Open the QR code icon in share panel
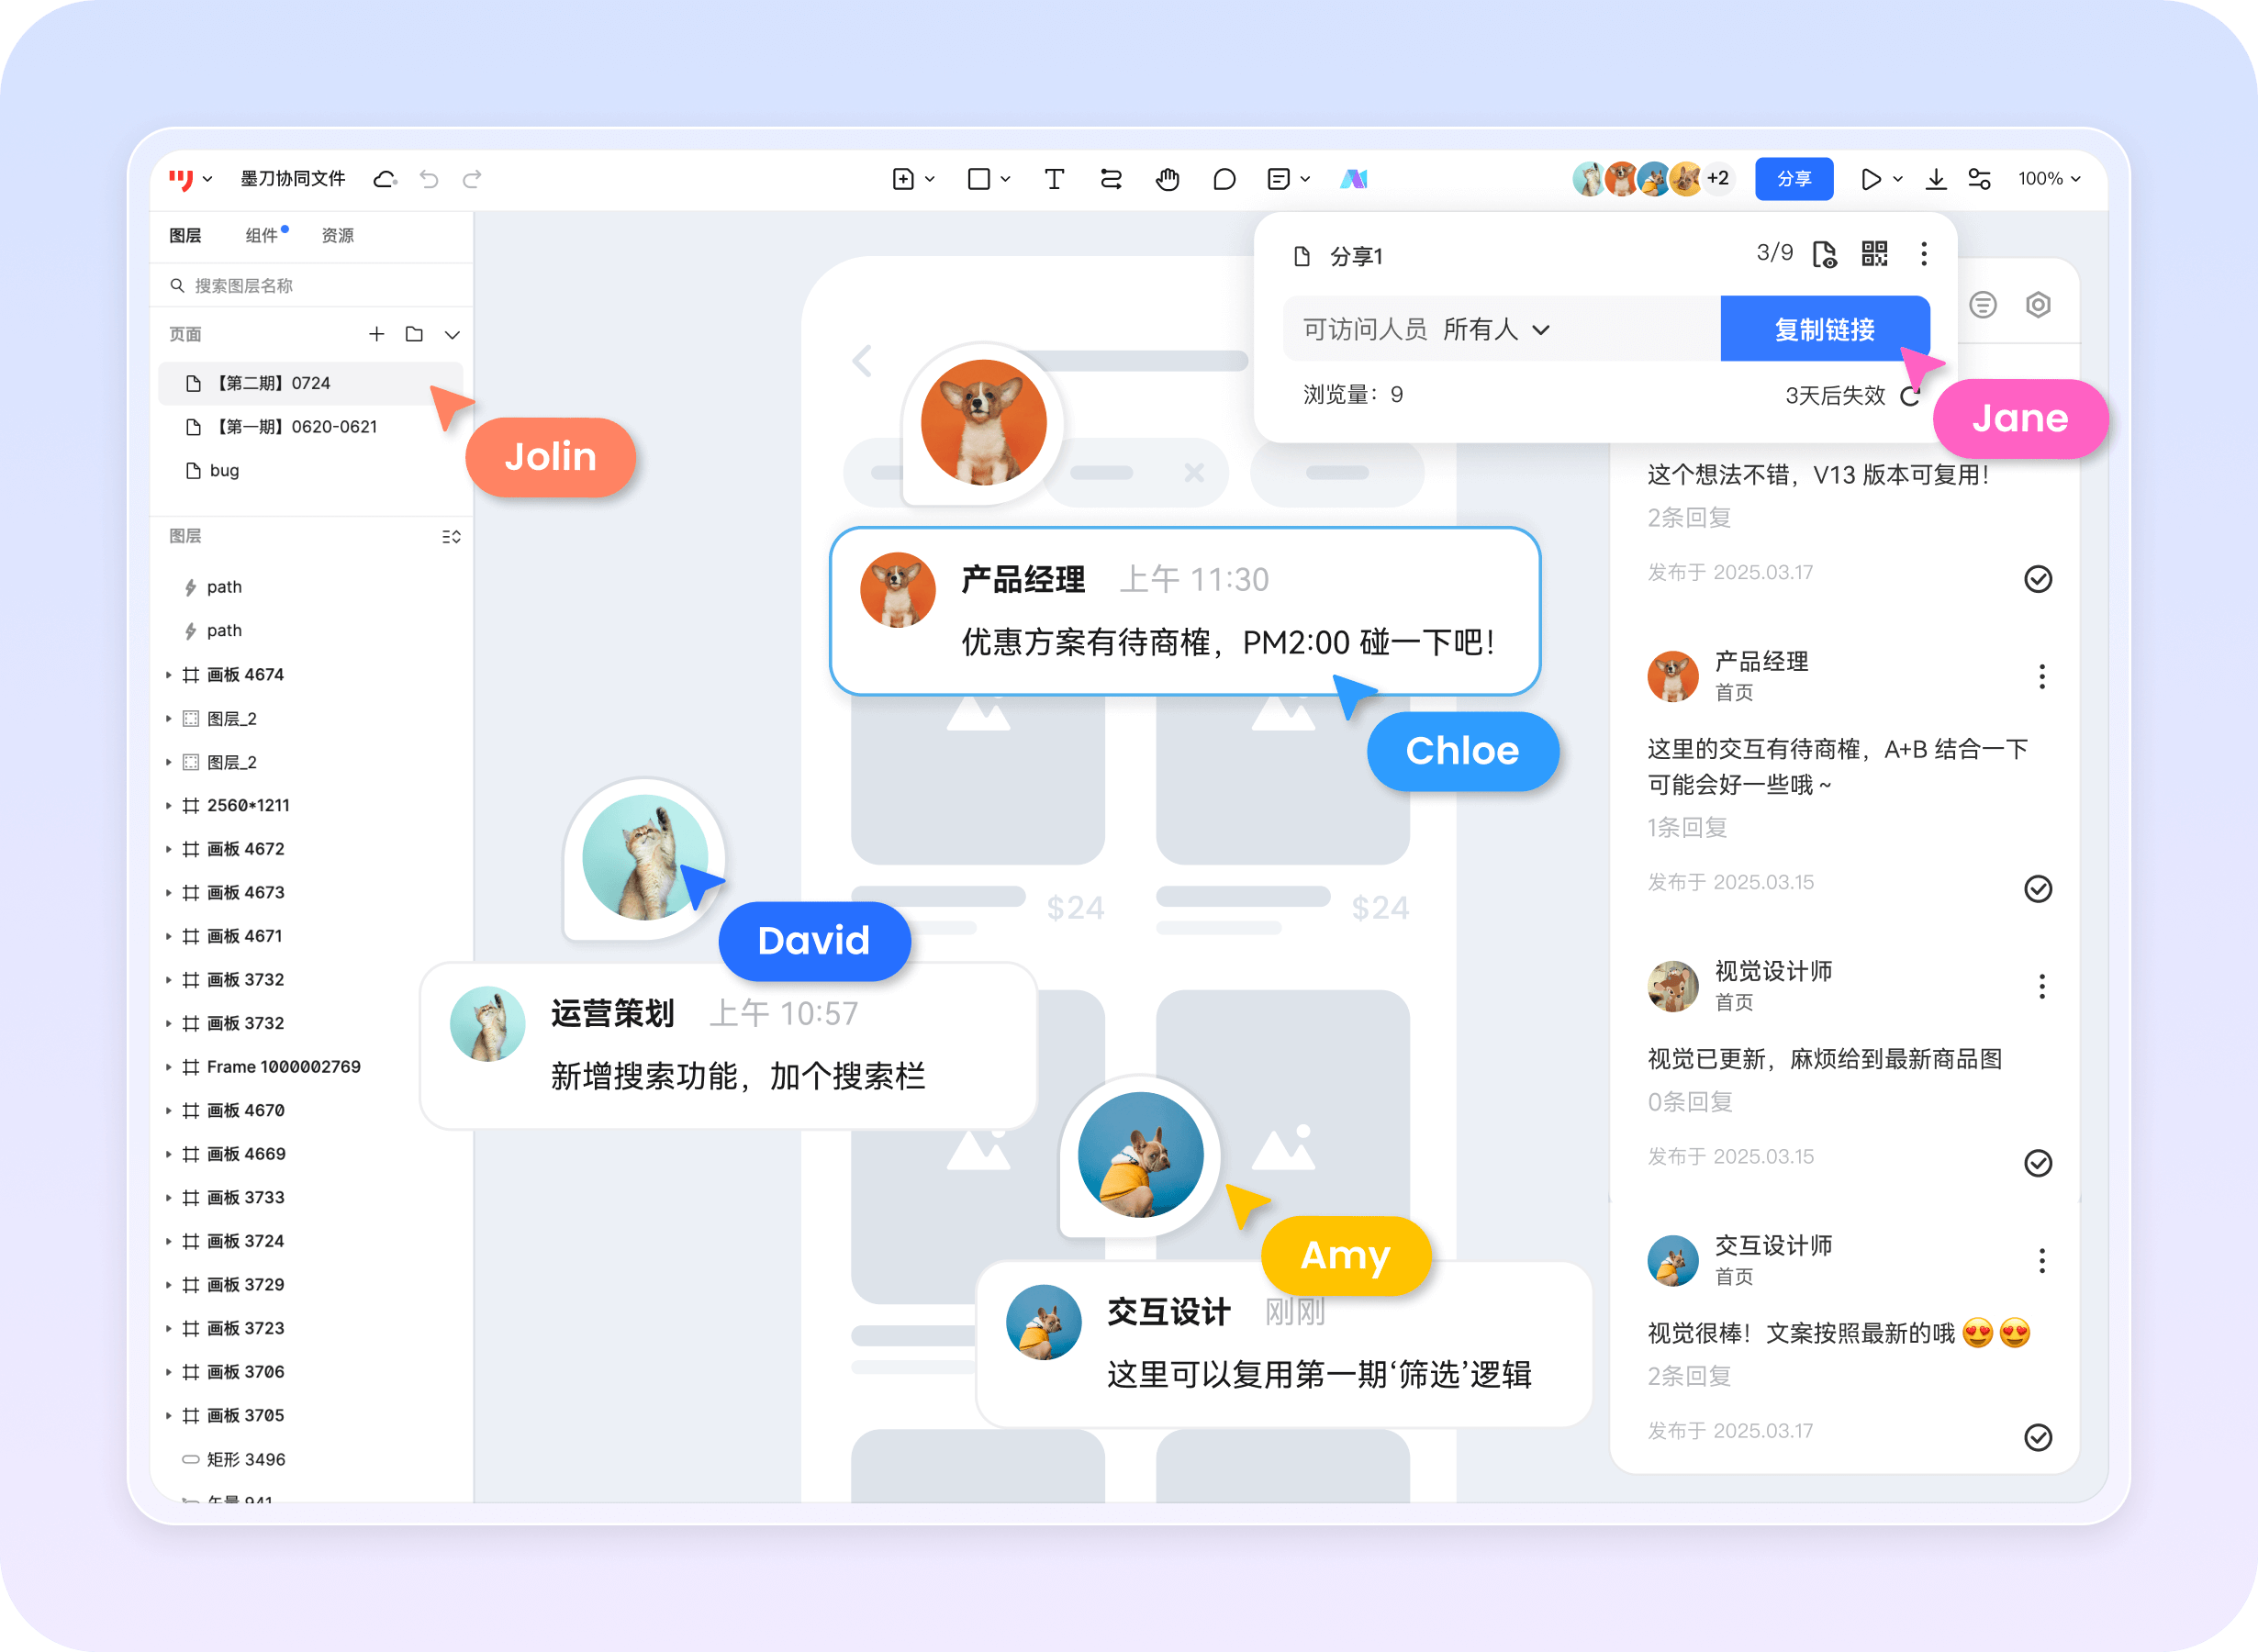Image resolution: width=2258 pixels, height=1652 pixels. tap(1875, 254)
